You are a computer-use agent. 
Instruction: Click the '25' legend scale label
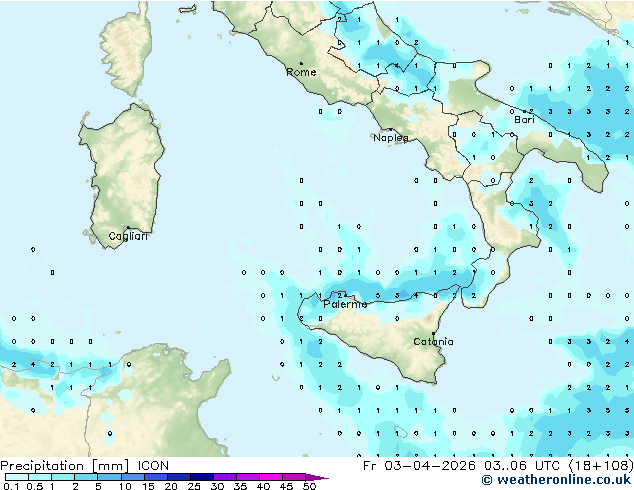194,486
